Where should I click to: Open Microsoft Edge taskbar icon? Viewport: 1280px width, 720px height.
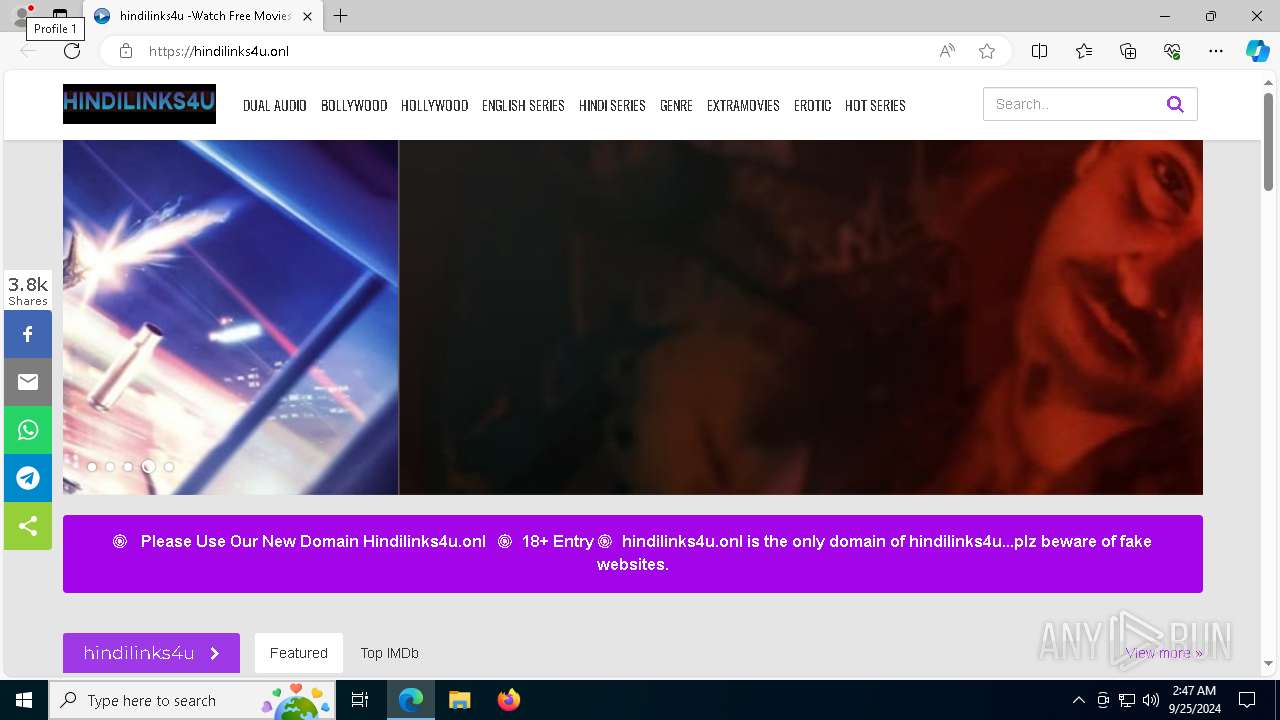click(x=411, y=700)
